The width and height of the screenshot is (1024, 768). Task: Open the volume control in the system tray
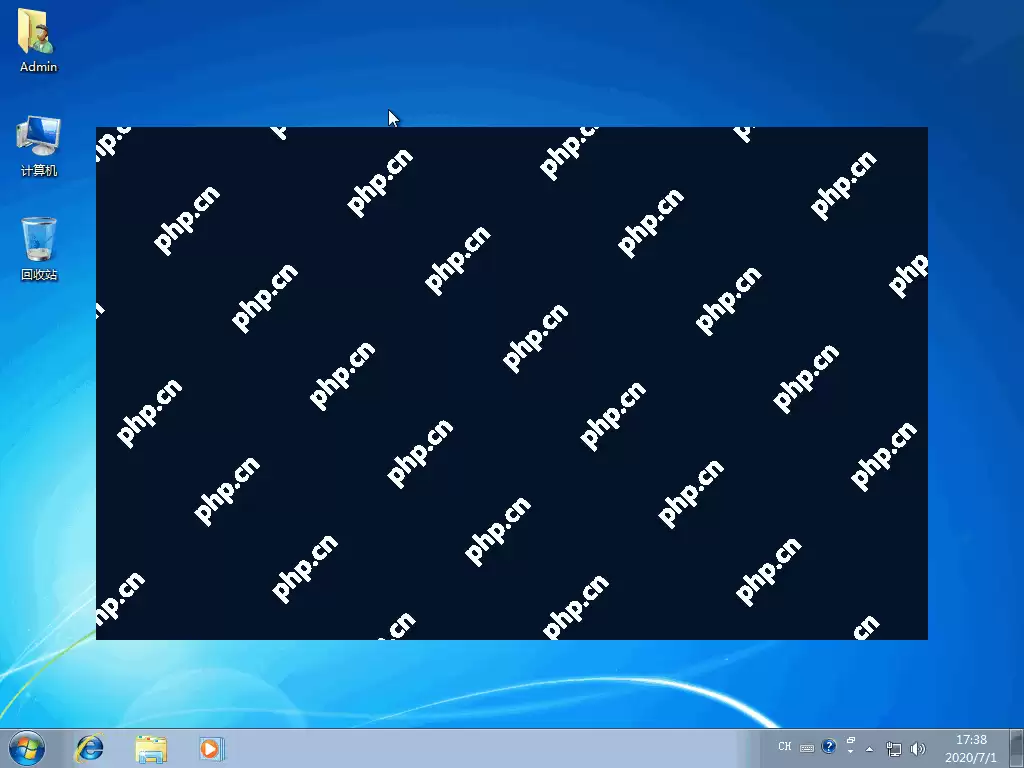point(918,748)
